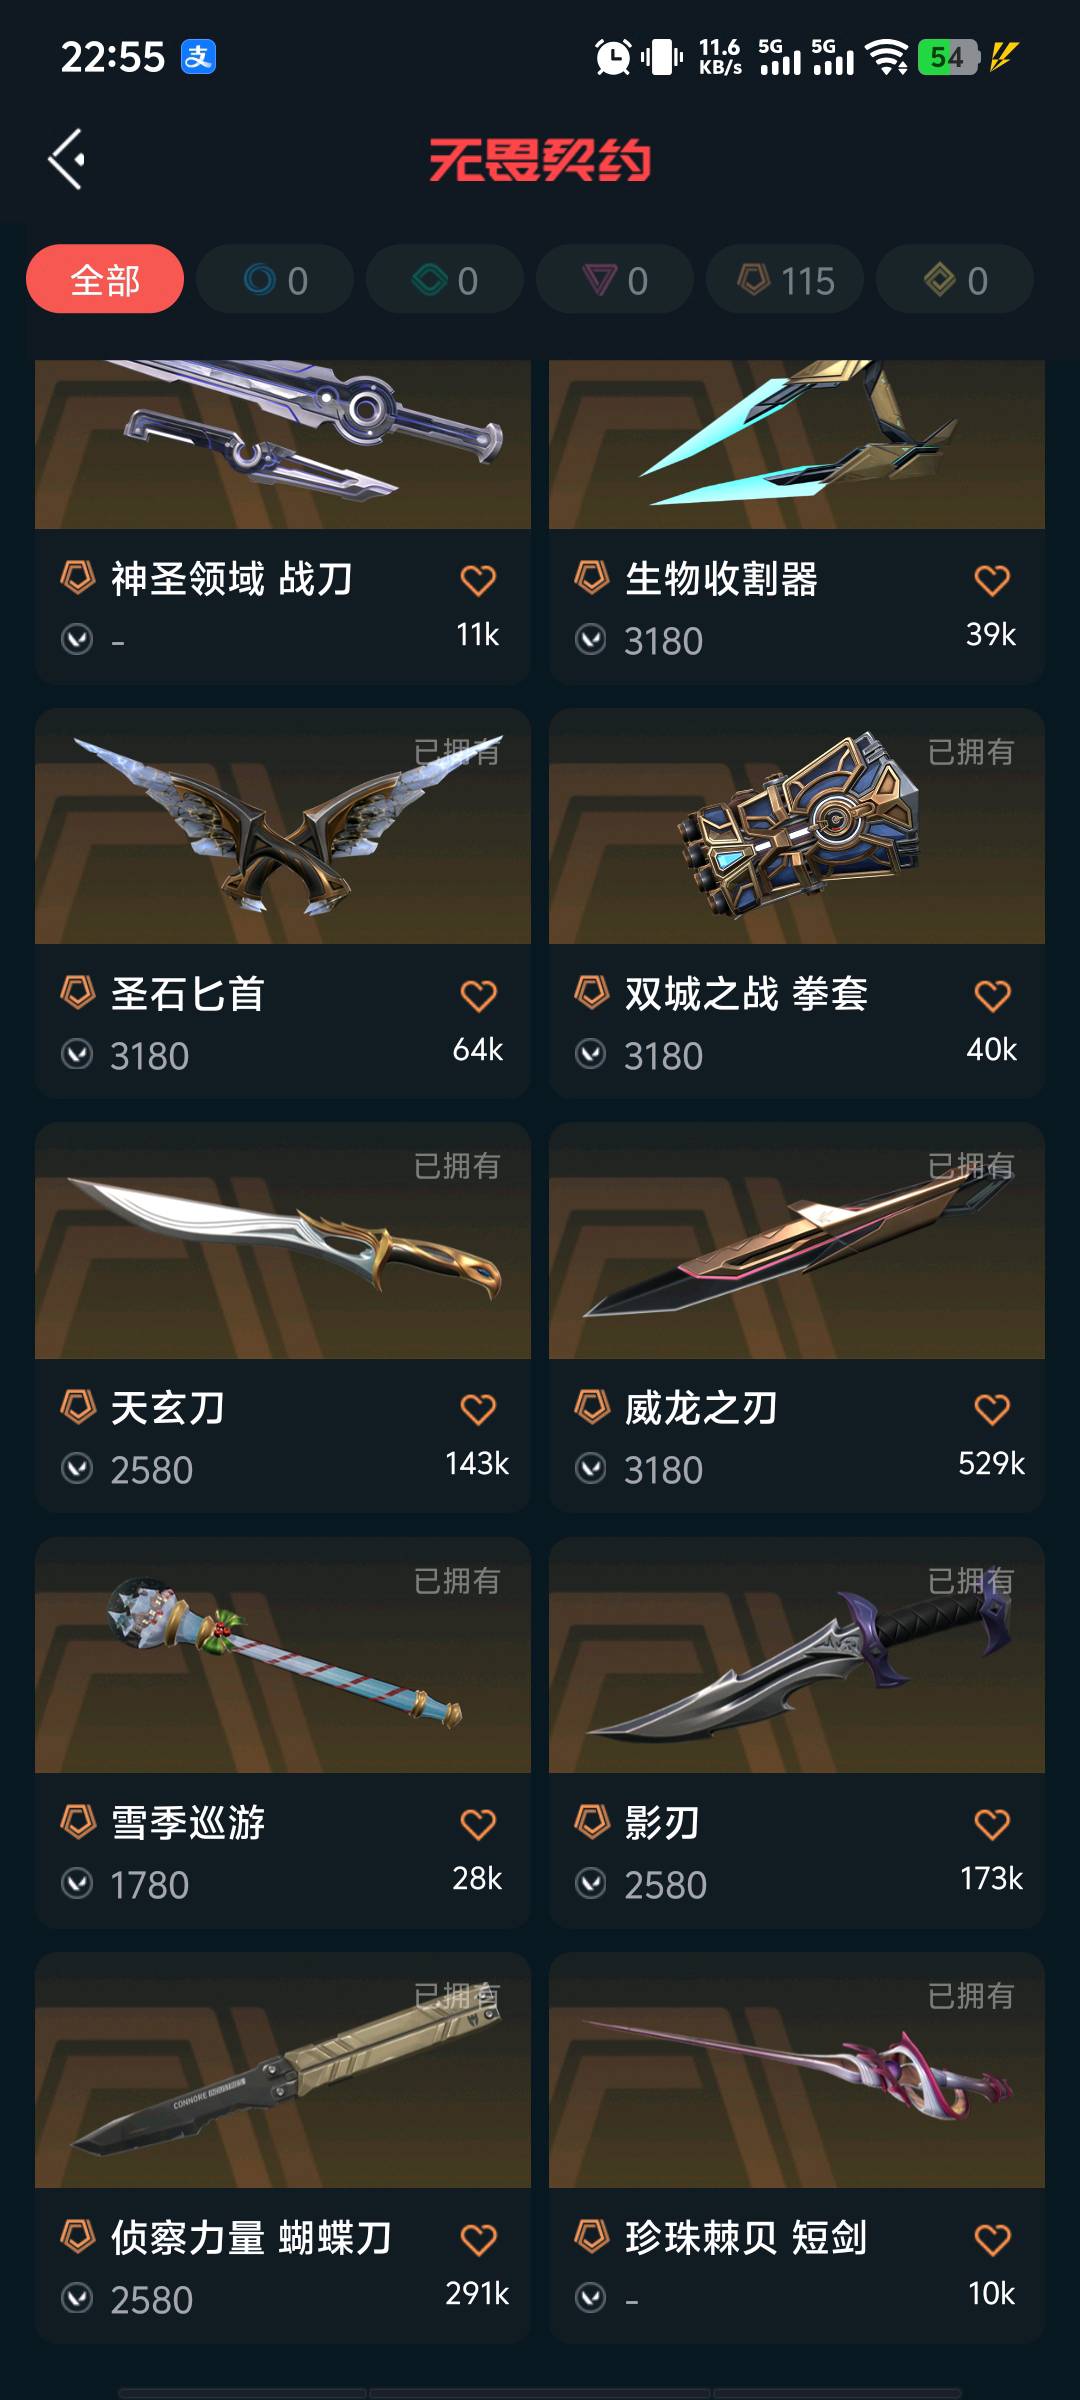1080x2400 pixels.
Task: Open the 雪季巡游 wand thumbnail
Action: (x=283, y=1656)
